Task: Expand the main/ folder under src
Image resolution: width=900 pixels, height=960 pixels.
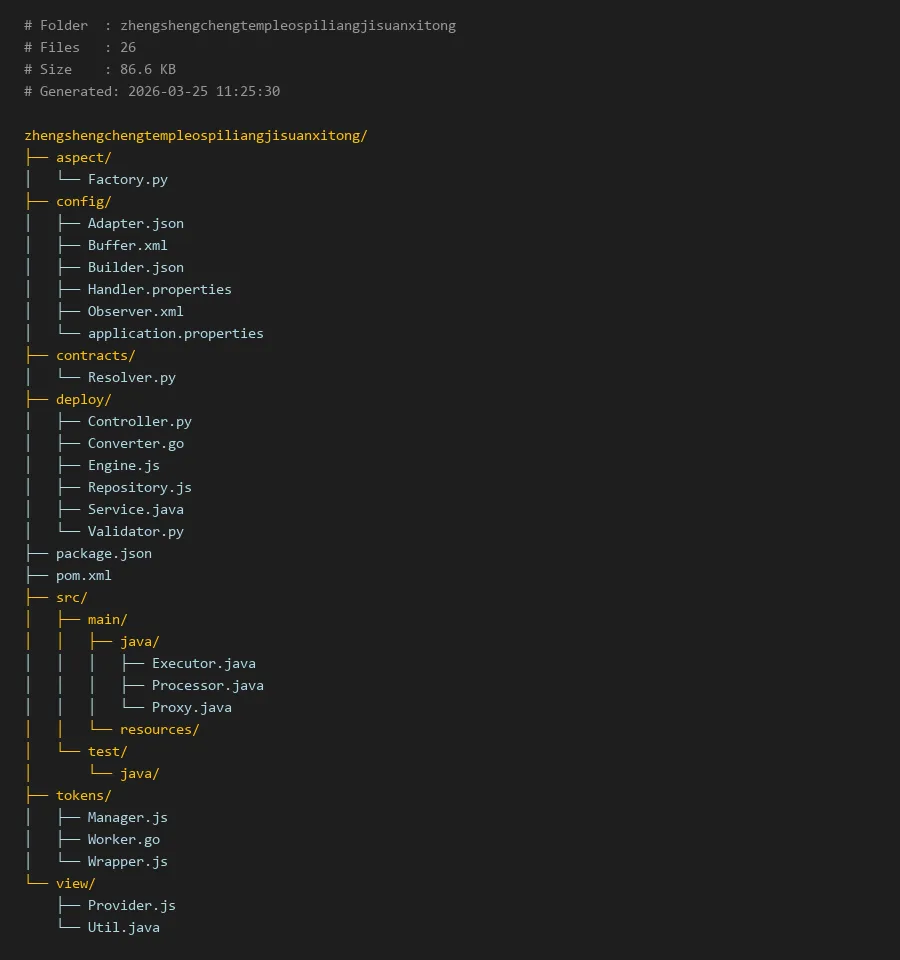Action: coord(107,619)
